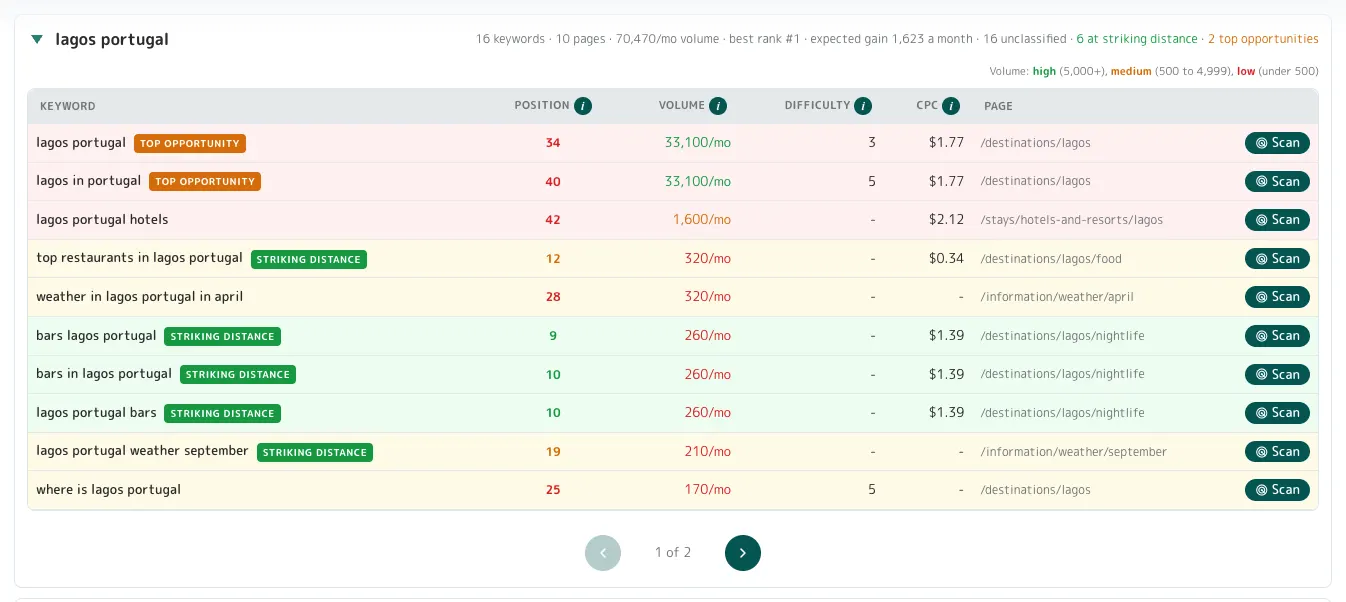Click Striking Distance badge on 'bars lagos portugal'

point(222,336)
